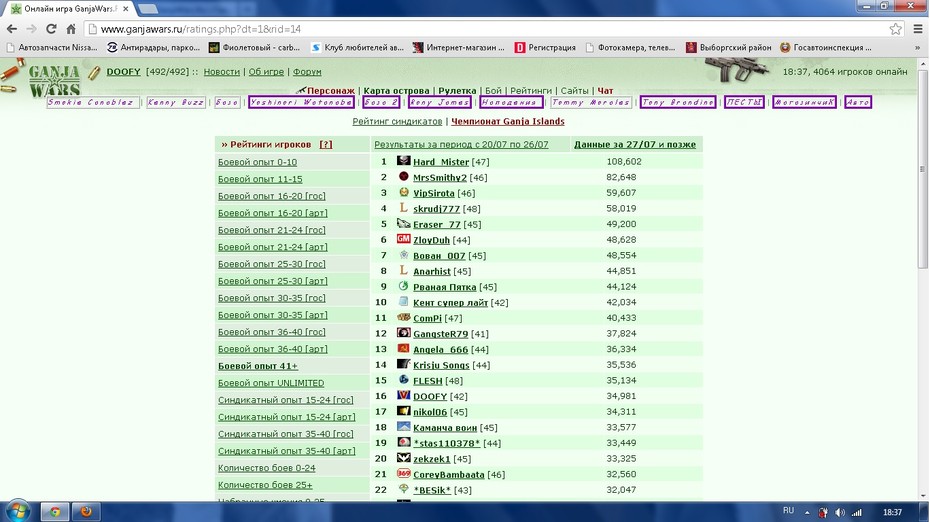Click the Firefox taskbar icon
Screen dimensions: 930x522
(x=86, y=511)
